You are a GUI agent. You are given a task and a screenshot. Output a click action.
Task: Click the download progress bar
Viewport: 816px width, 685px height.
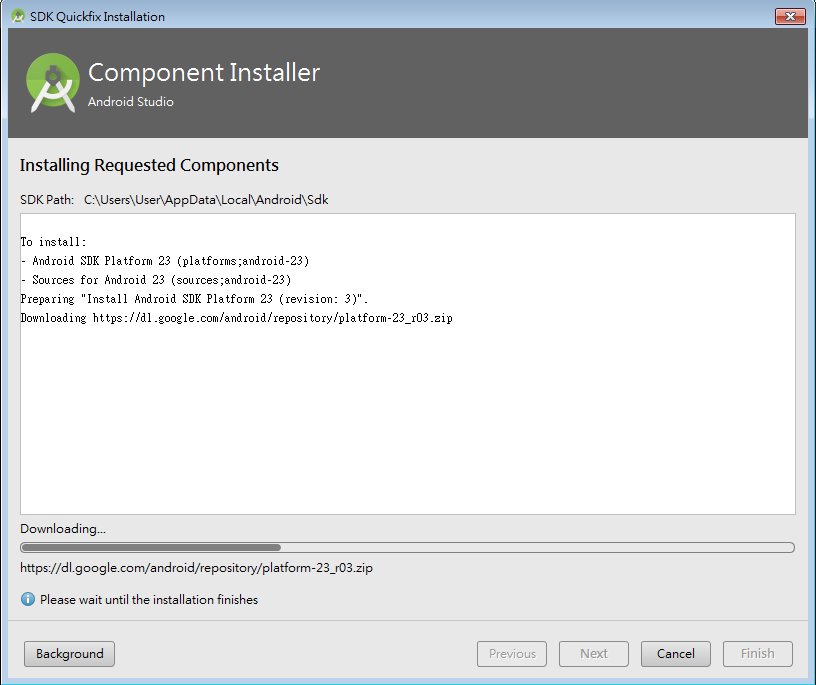407,548
